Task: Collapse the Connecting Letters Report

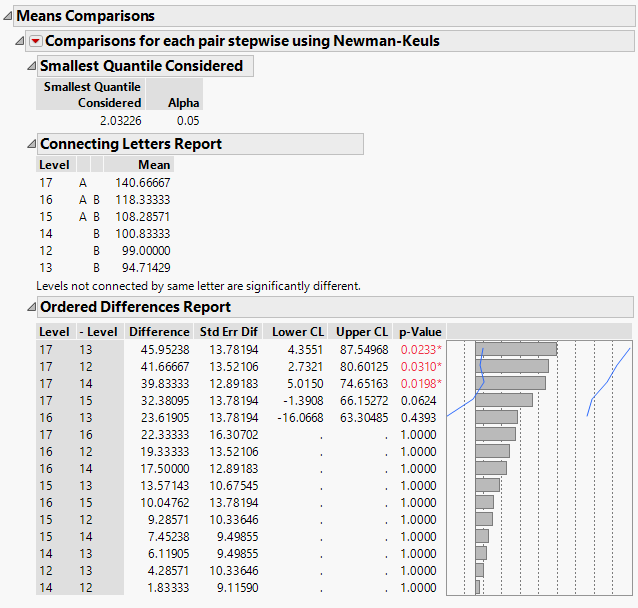Action: (x=30, y=144)
